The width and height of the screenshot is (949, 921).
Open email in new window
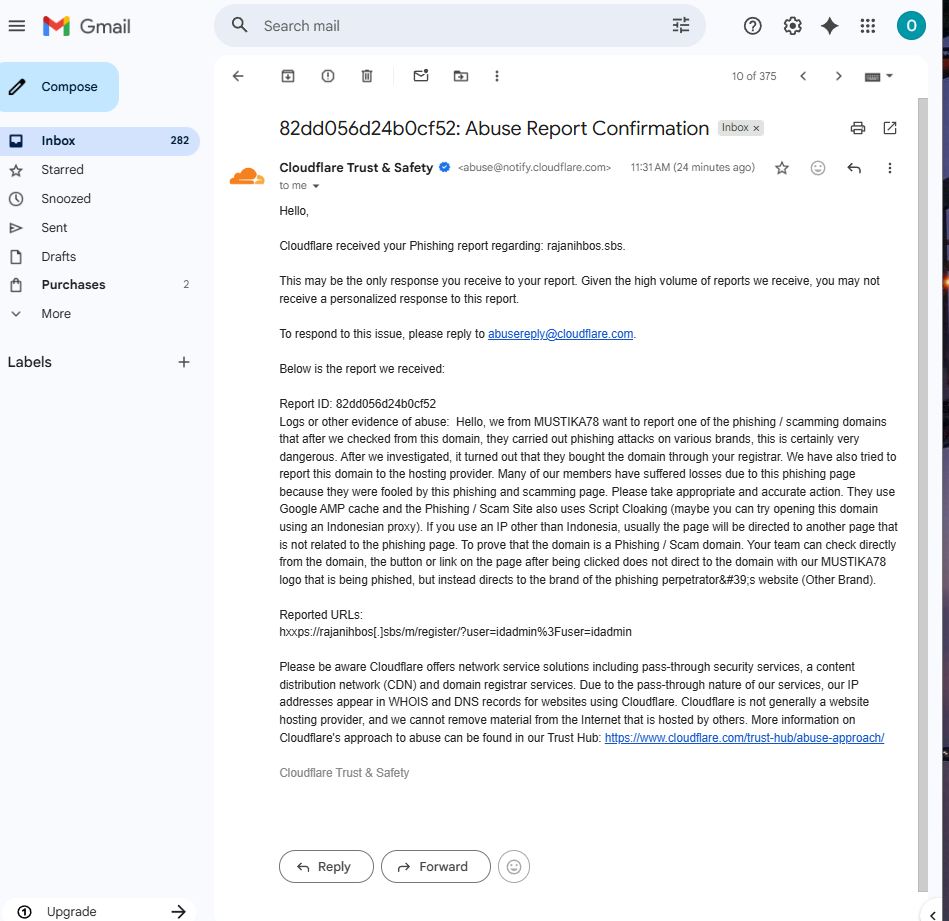point(890,128)
